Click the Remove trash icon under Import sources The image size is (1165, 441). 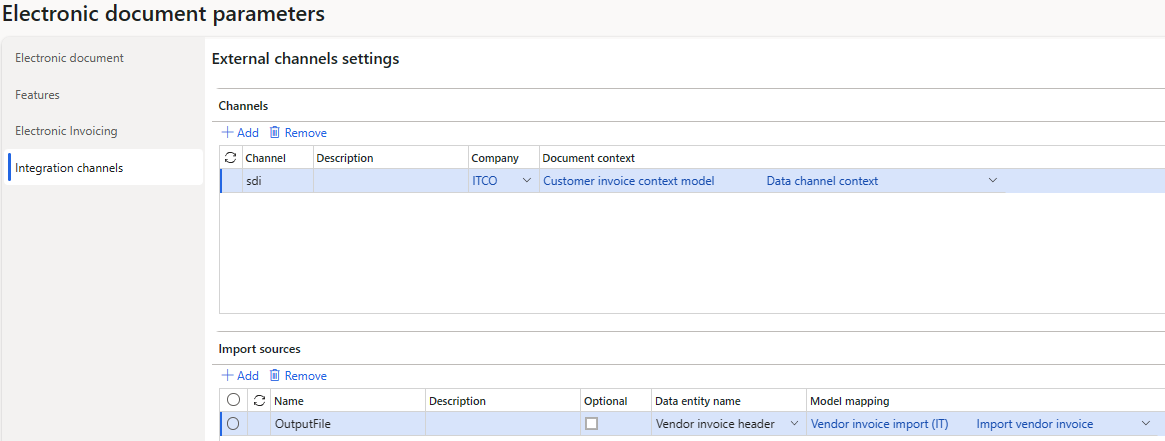274,376
